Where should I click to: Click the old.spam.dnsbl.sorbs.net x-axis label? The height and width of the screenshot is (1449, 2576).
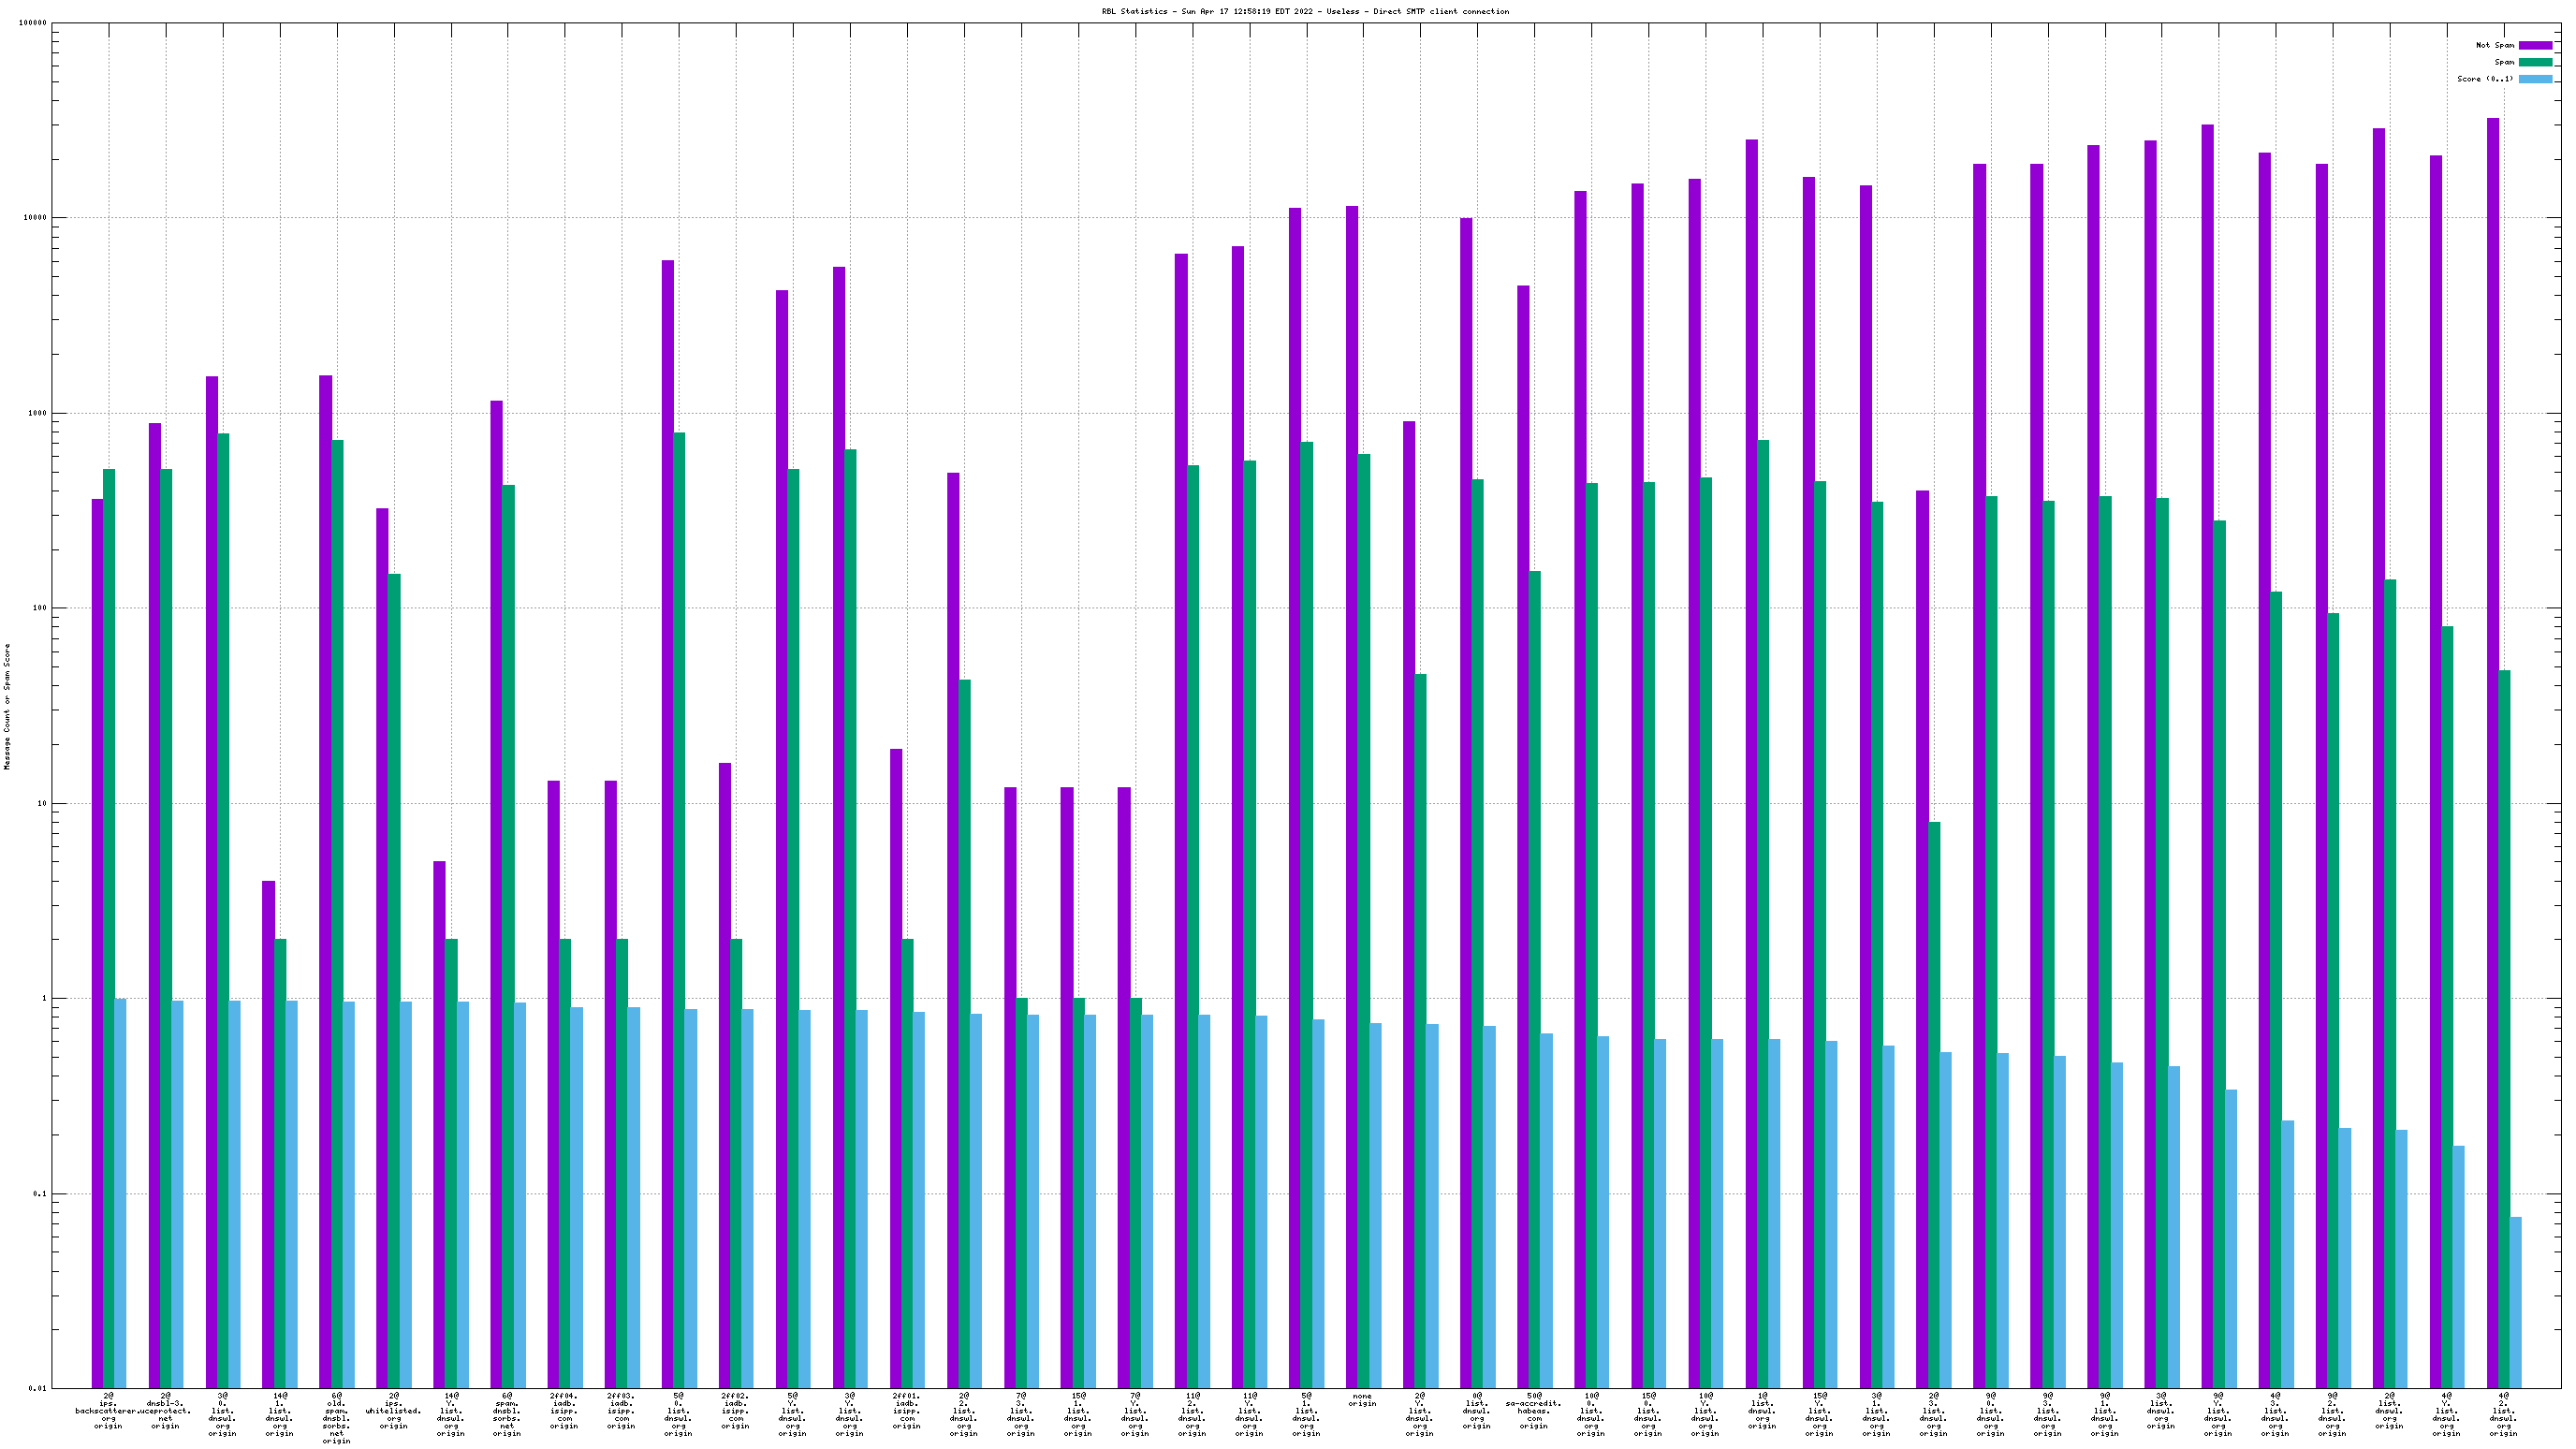coord(336,1418)
